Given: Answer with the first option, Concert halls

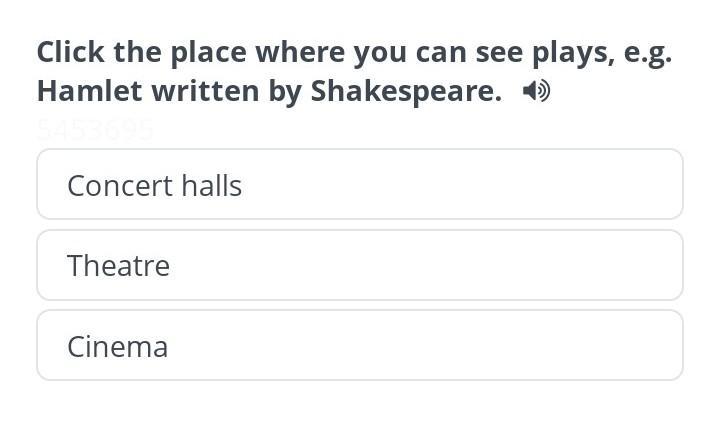Looking at the screenshot, I should click(x=360, y=184).
